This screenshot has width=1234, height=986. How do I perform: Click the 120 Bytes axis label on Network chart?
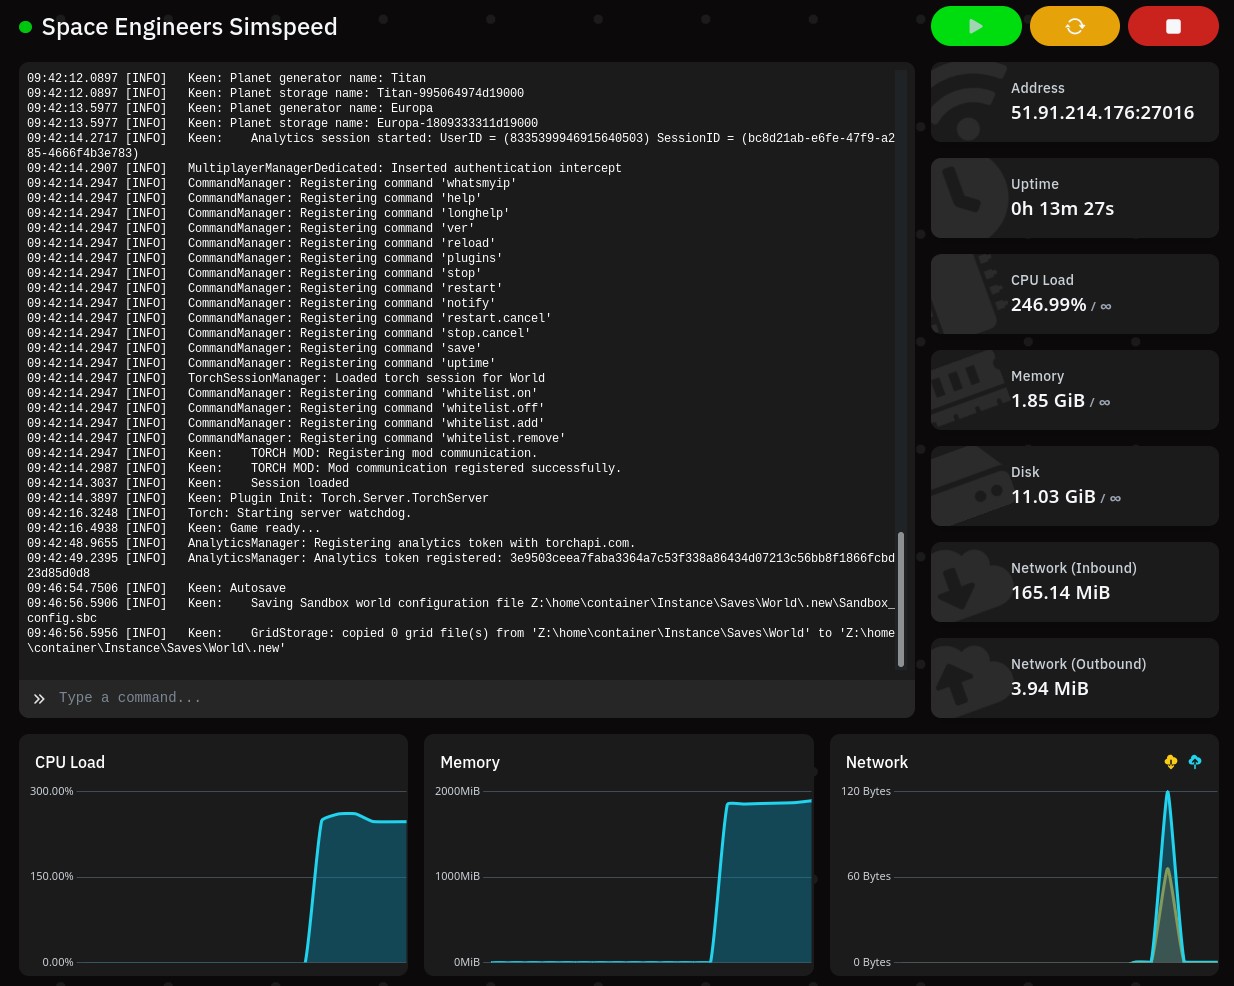[x=866, y=791]
